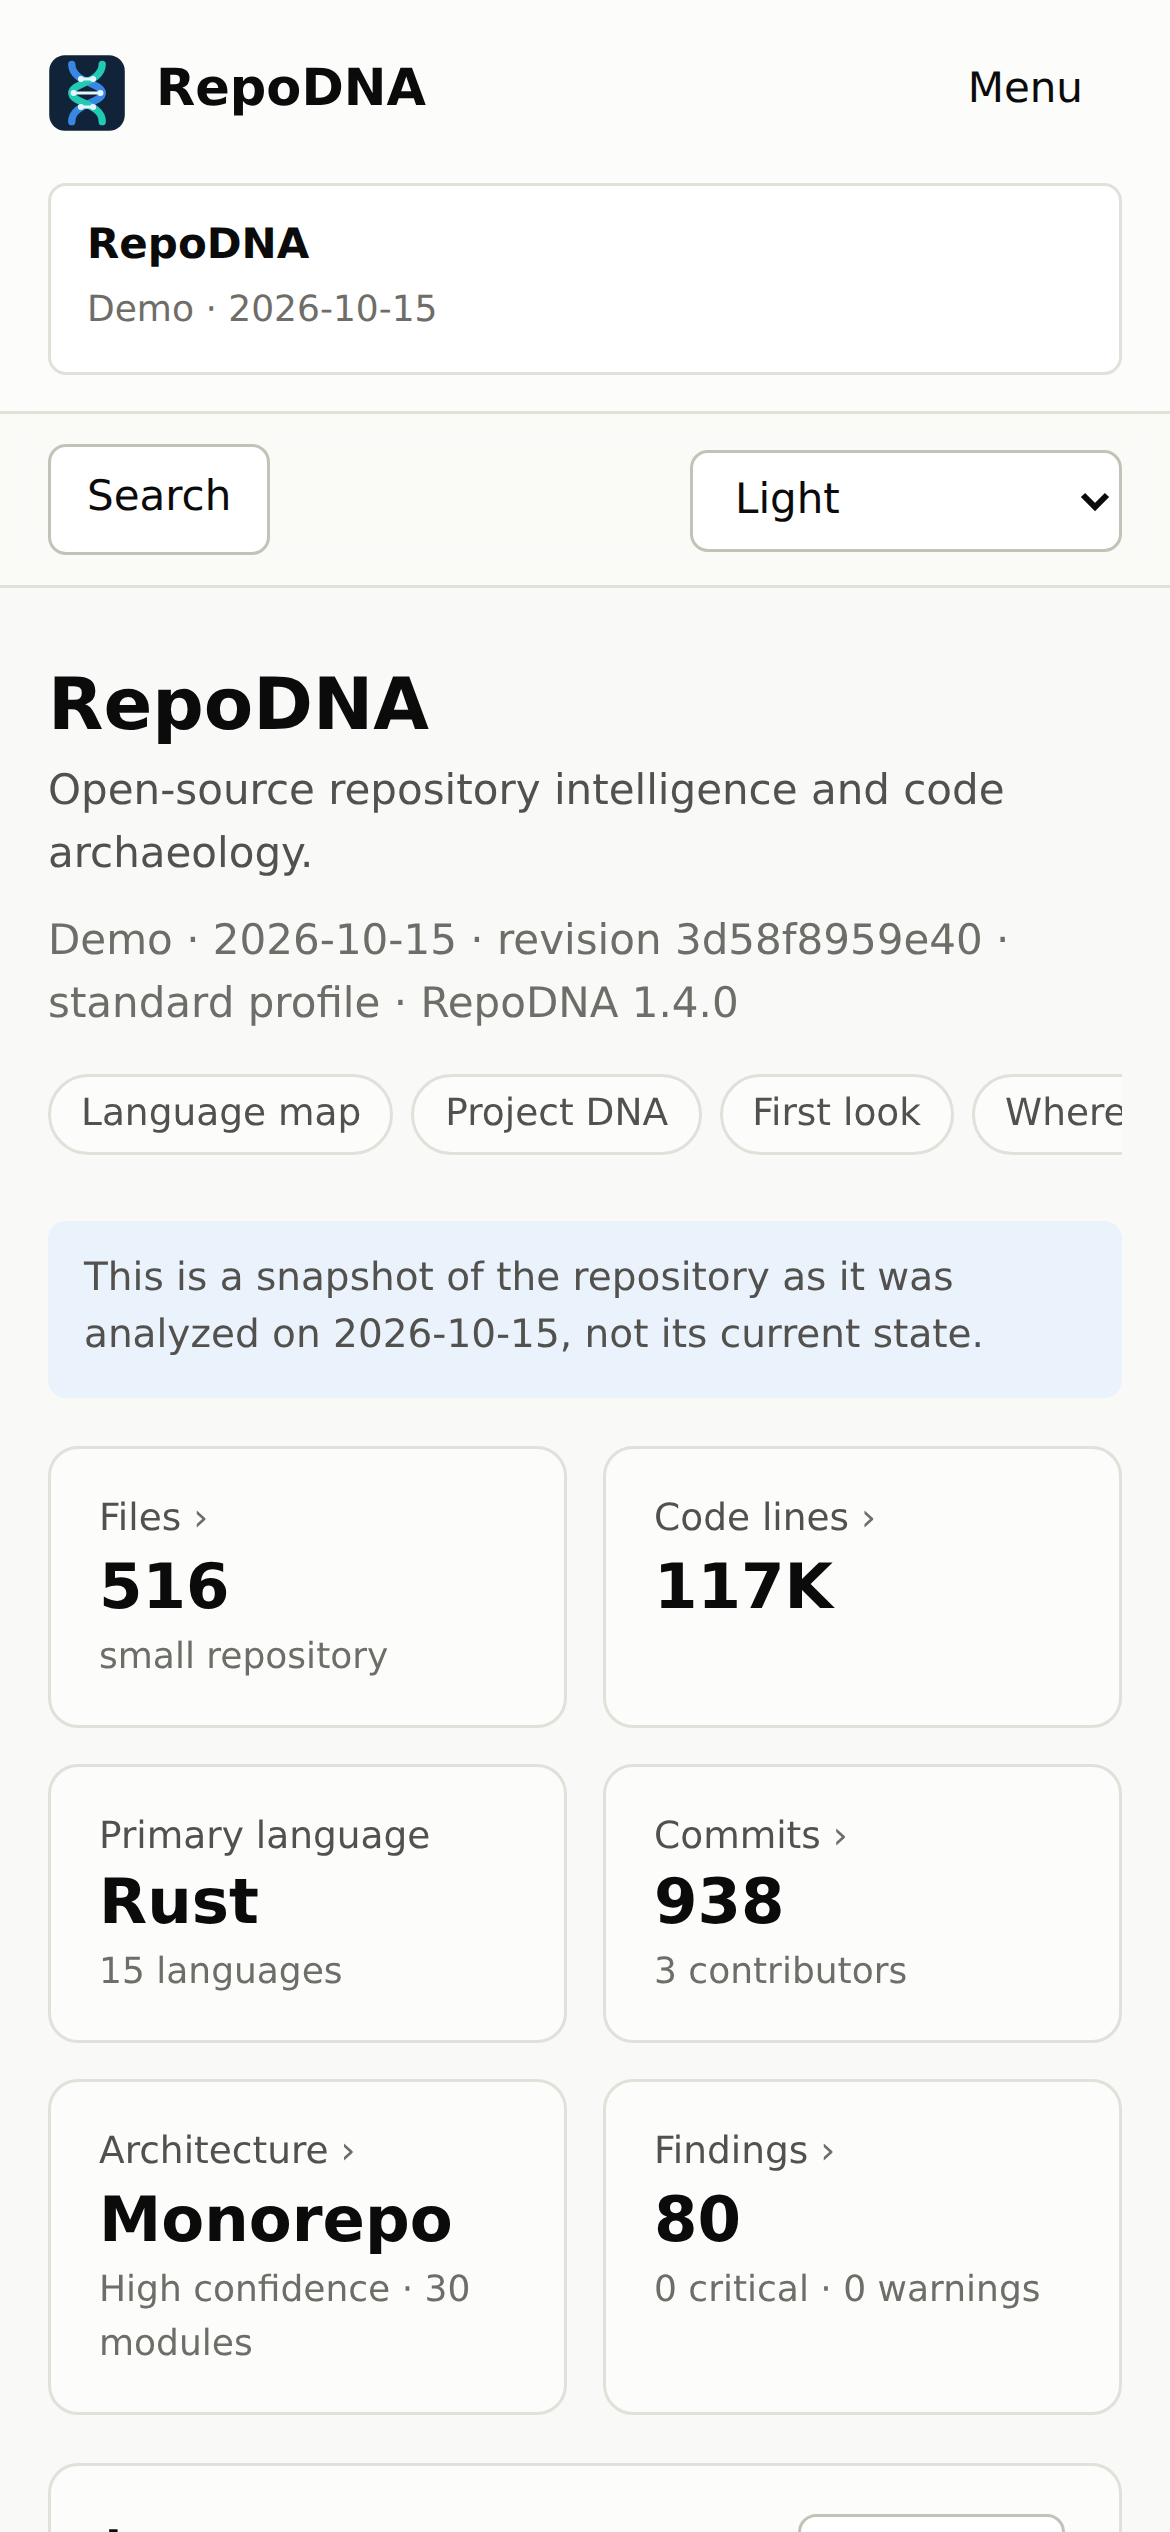The width and height of the screenshot is (1170, 2532).
Task: Open the Architecture Monorepo card
Action: (x=307, y=2247)
